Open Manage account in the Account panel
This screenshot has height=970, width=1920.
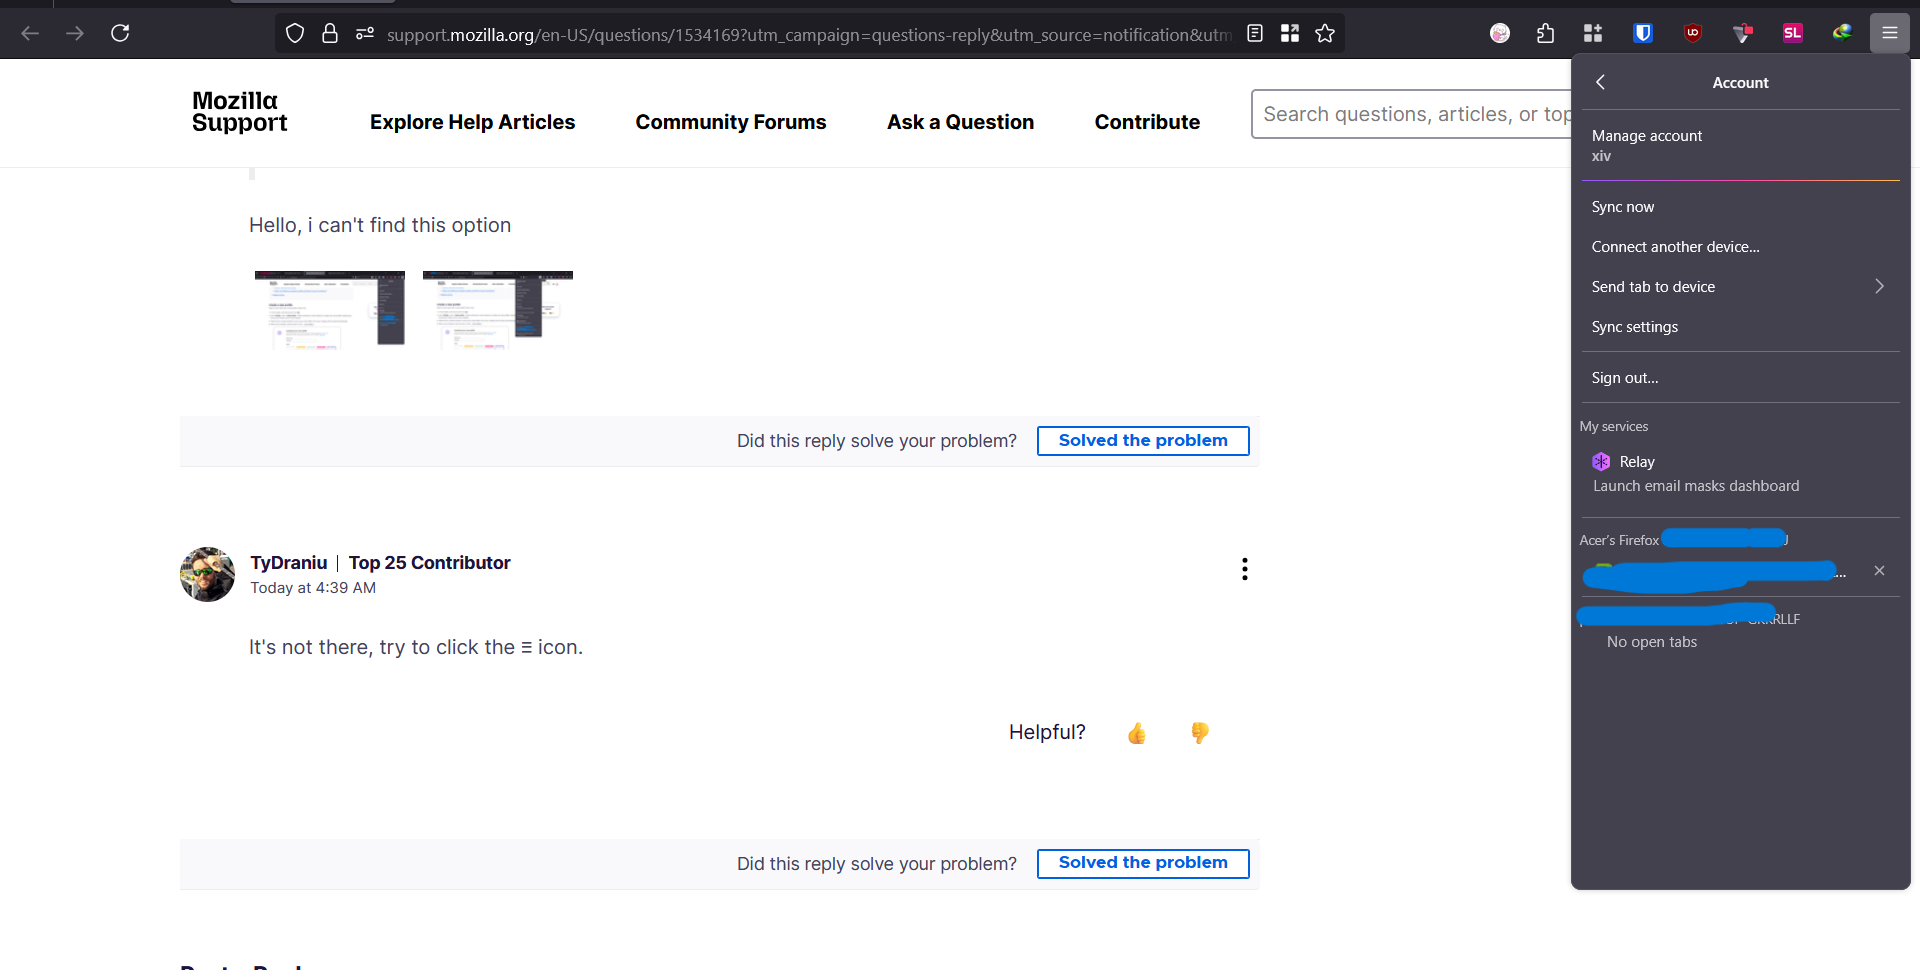[x=1741, y=145]
